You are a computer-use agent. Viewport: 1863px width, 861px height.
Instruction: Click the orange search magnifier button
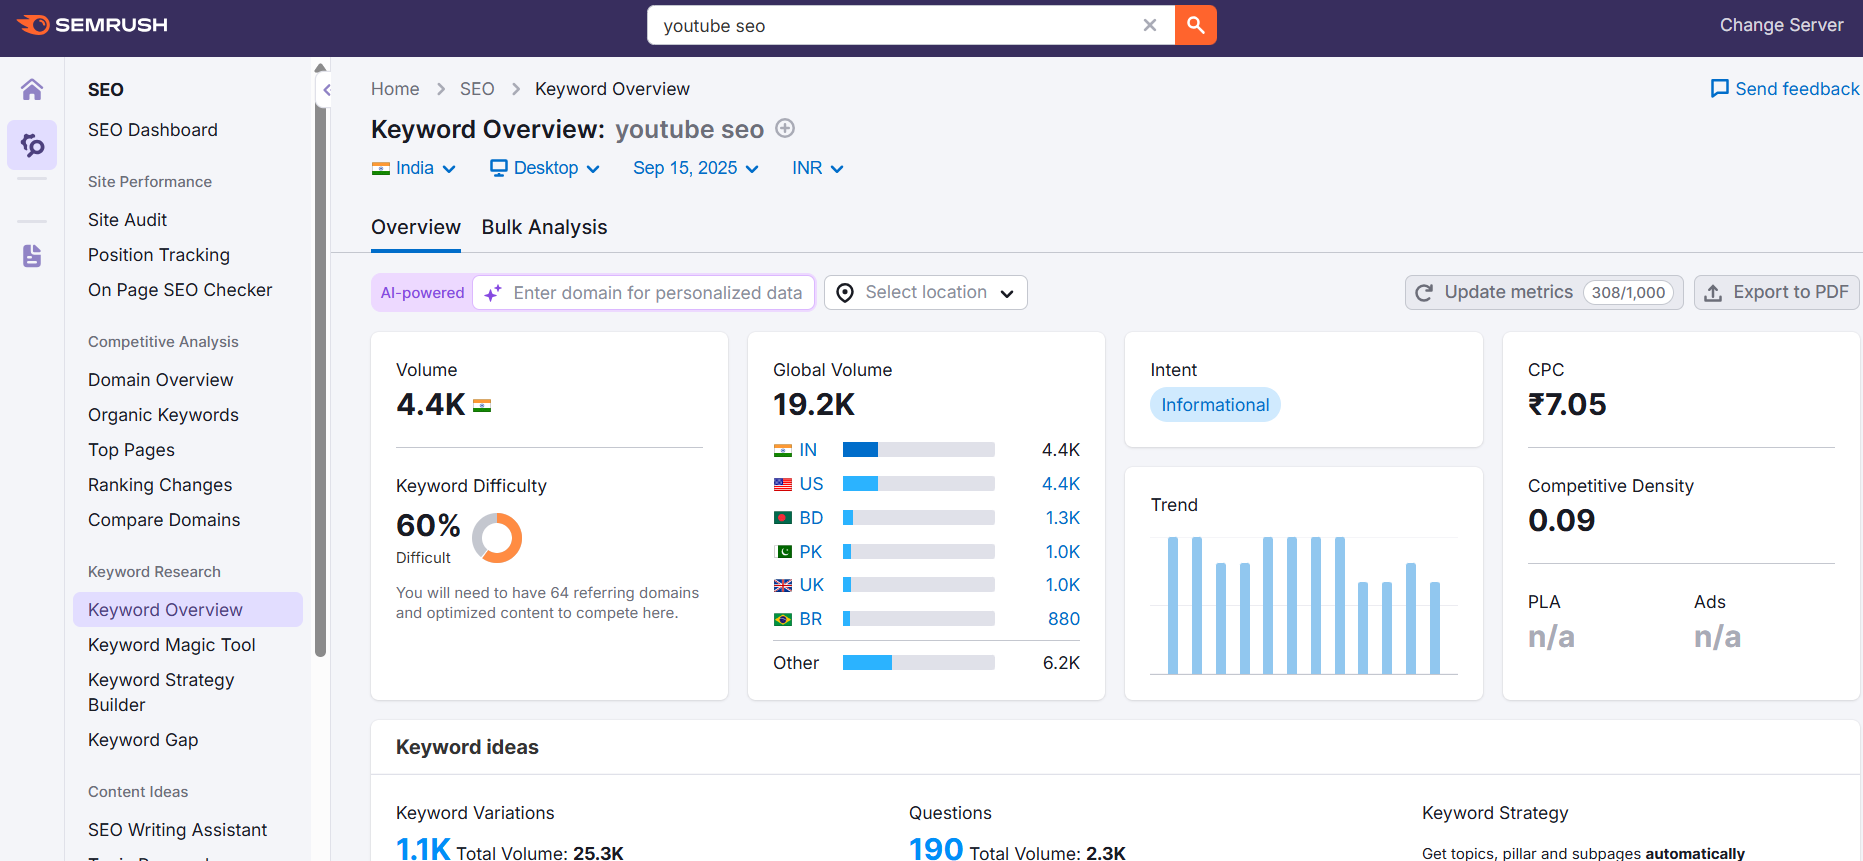pyautogui.click(x=1196, y=25)
